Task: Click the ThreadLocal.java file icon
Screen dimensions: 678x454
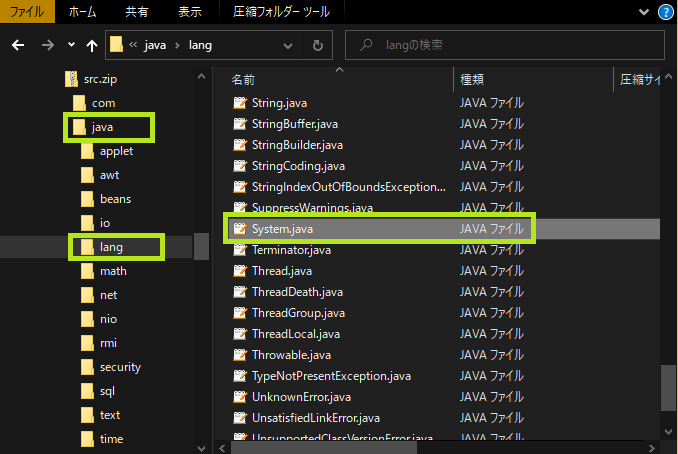Action: pos(240,334)
